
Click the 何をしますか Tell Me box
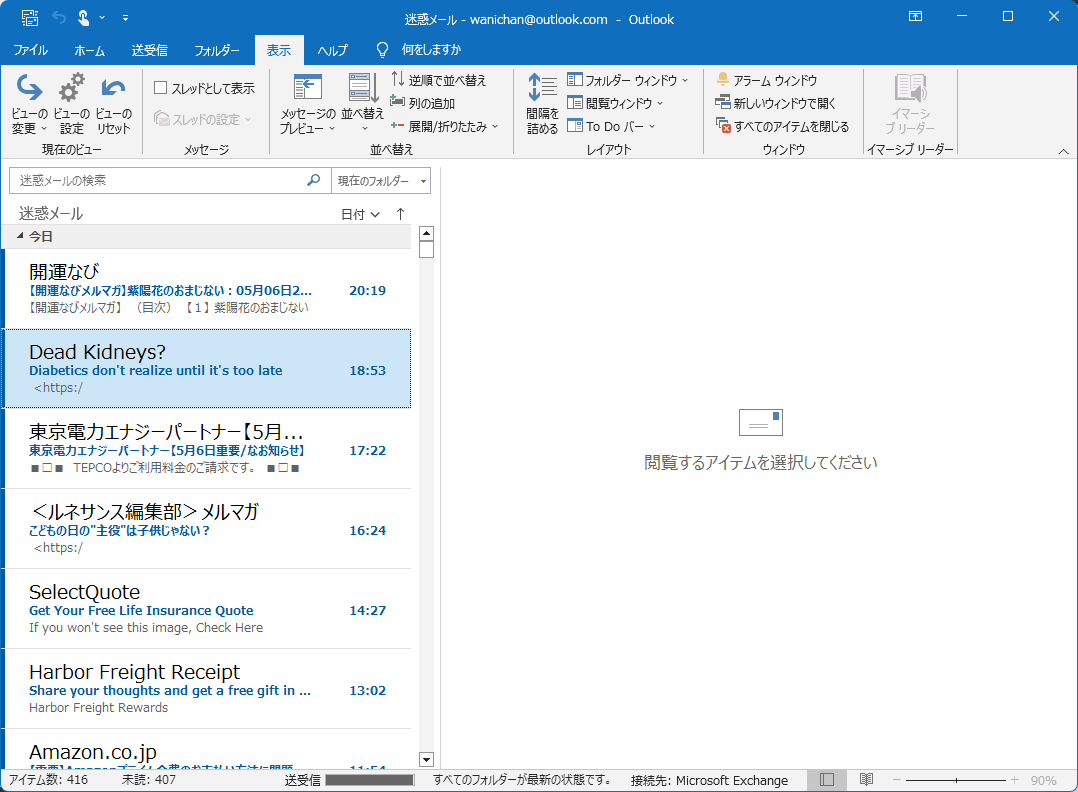(x=431, y=50)
